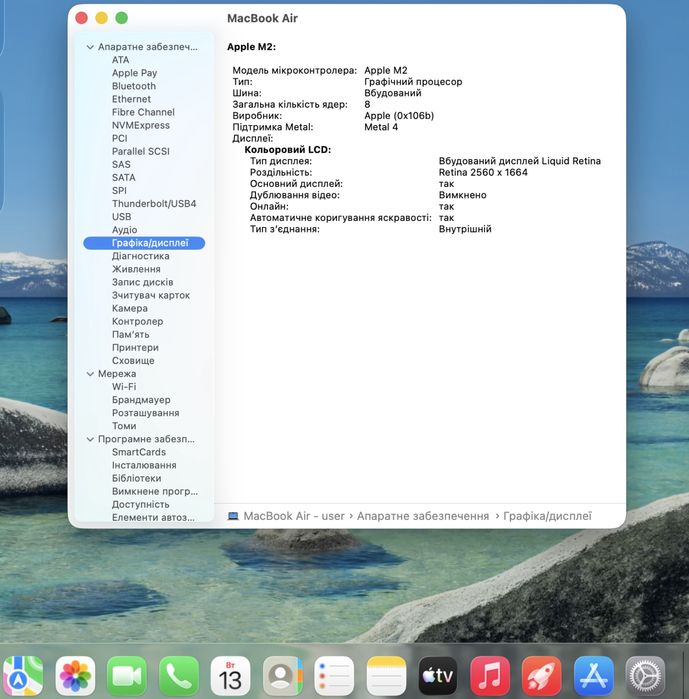Select Сховище in the sidebar
Viewport: 689px width, 699px height.
[x=133, y=361]
